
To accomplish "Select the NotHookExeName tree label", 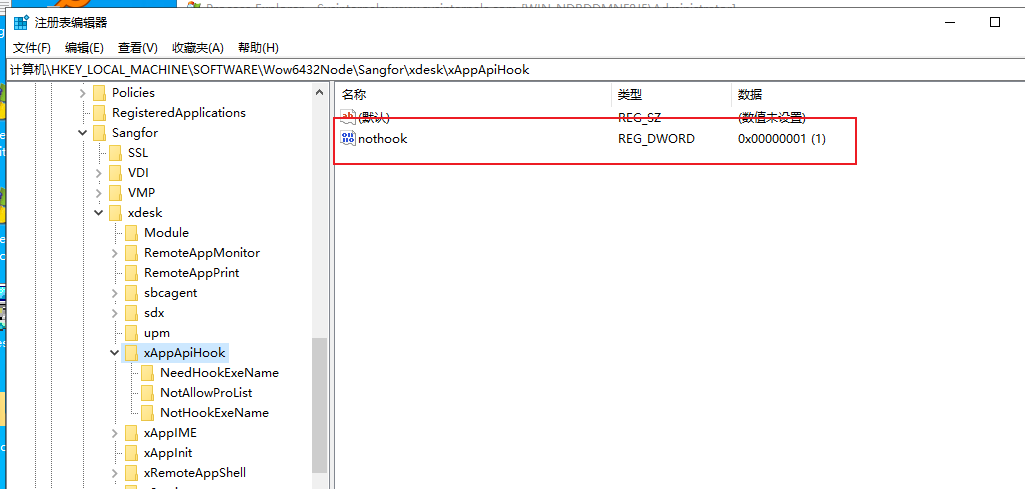I will tap(214, 413).
